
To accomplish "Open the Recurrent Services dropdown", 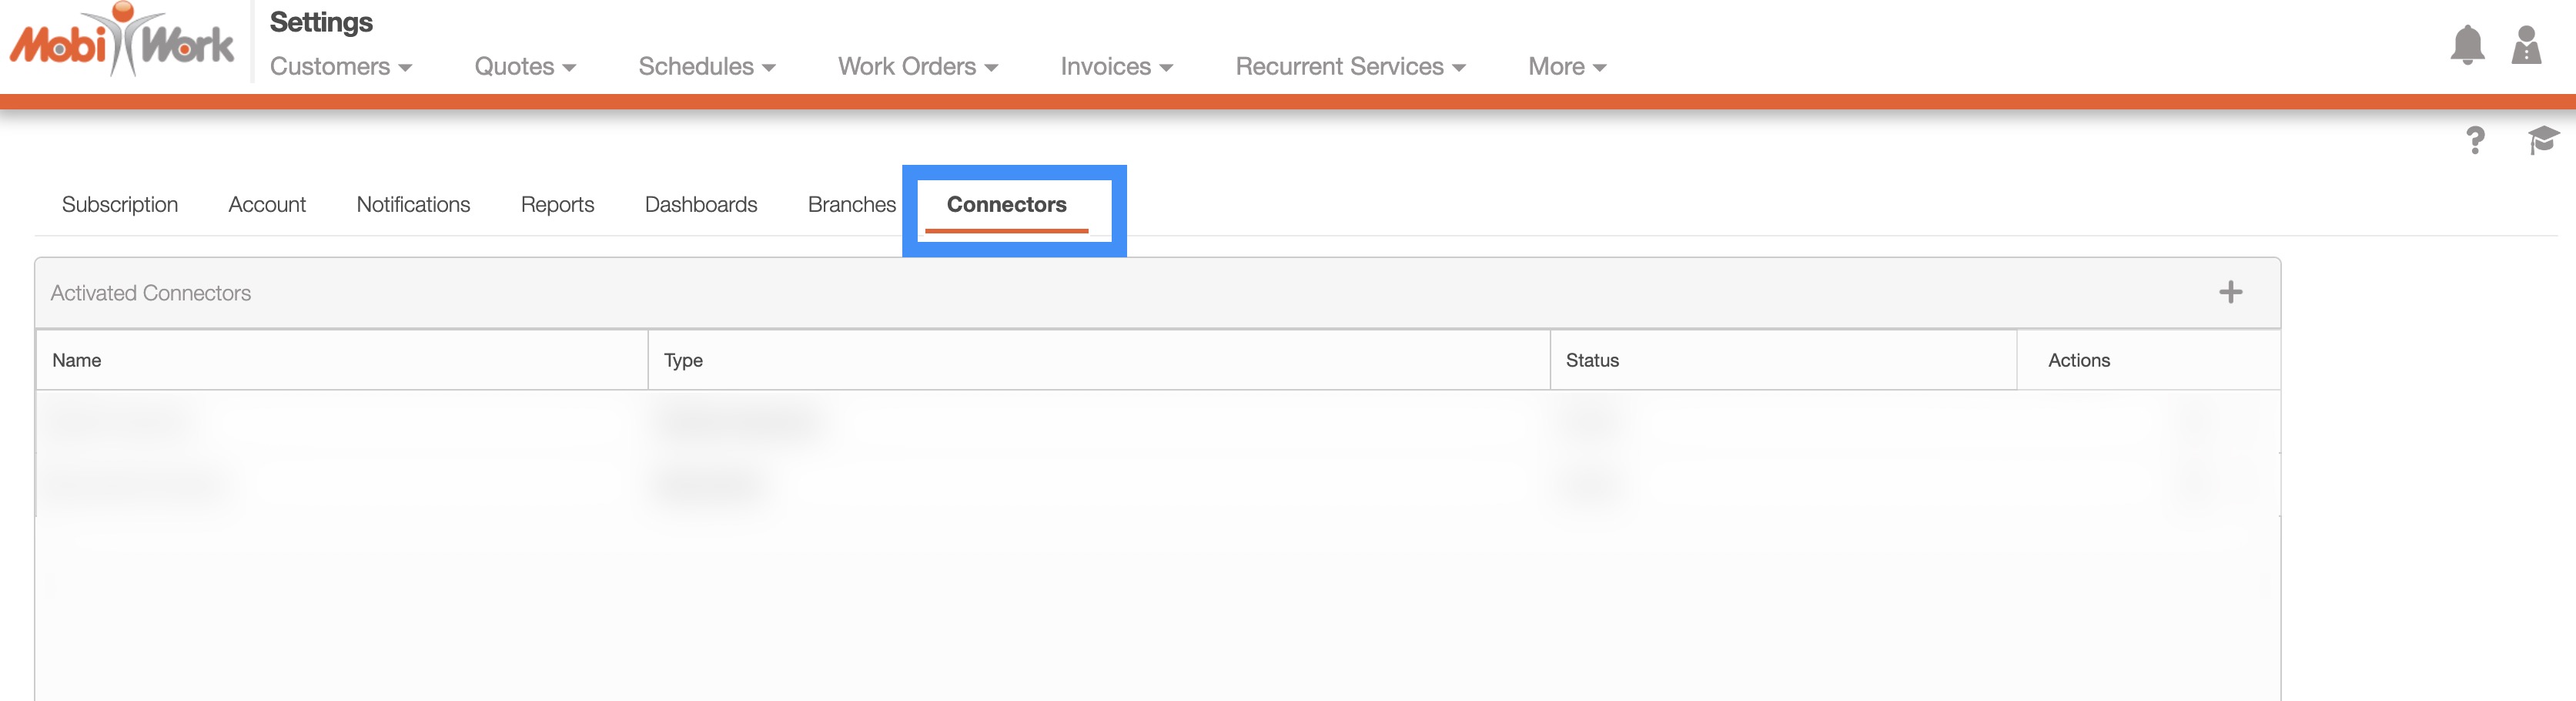I will (x=1350, y=66).
